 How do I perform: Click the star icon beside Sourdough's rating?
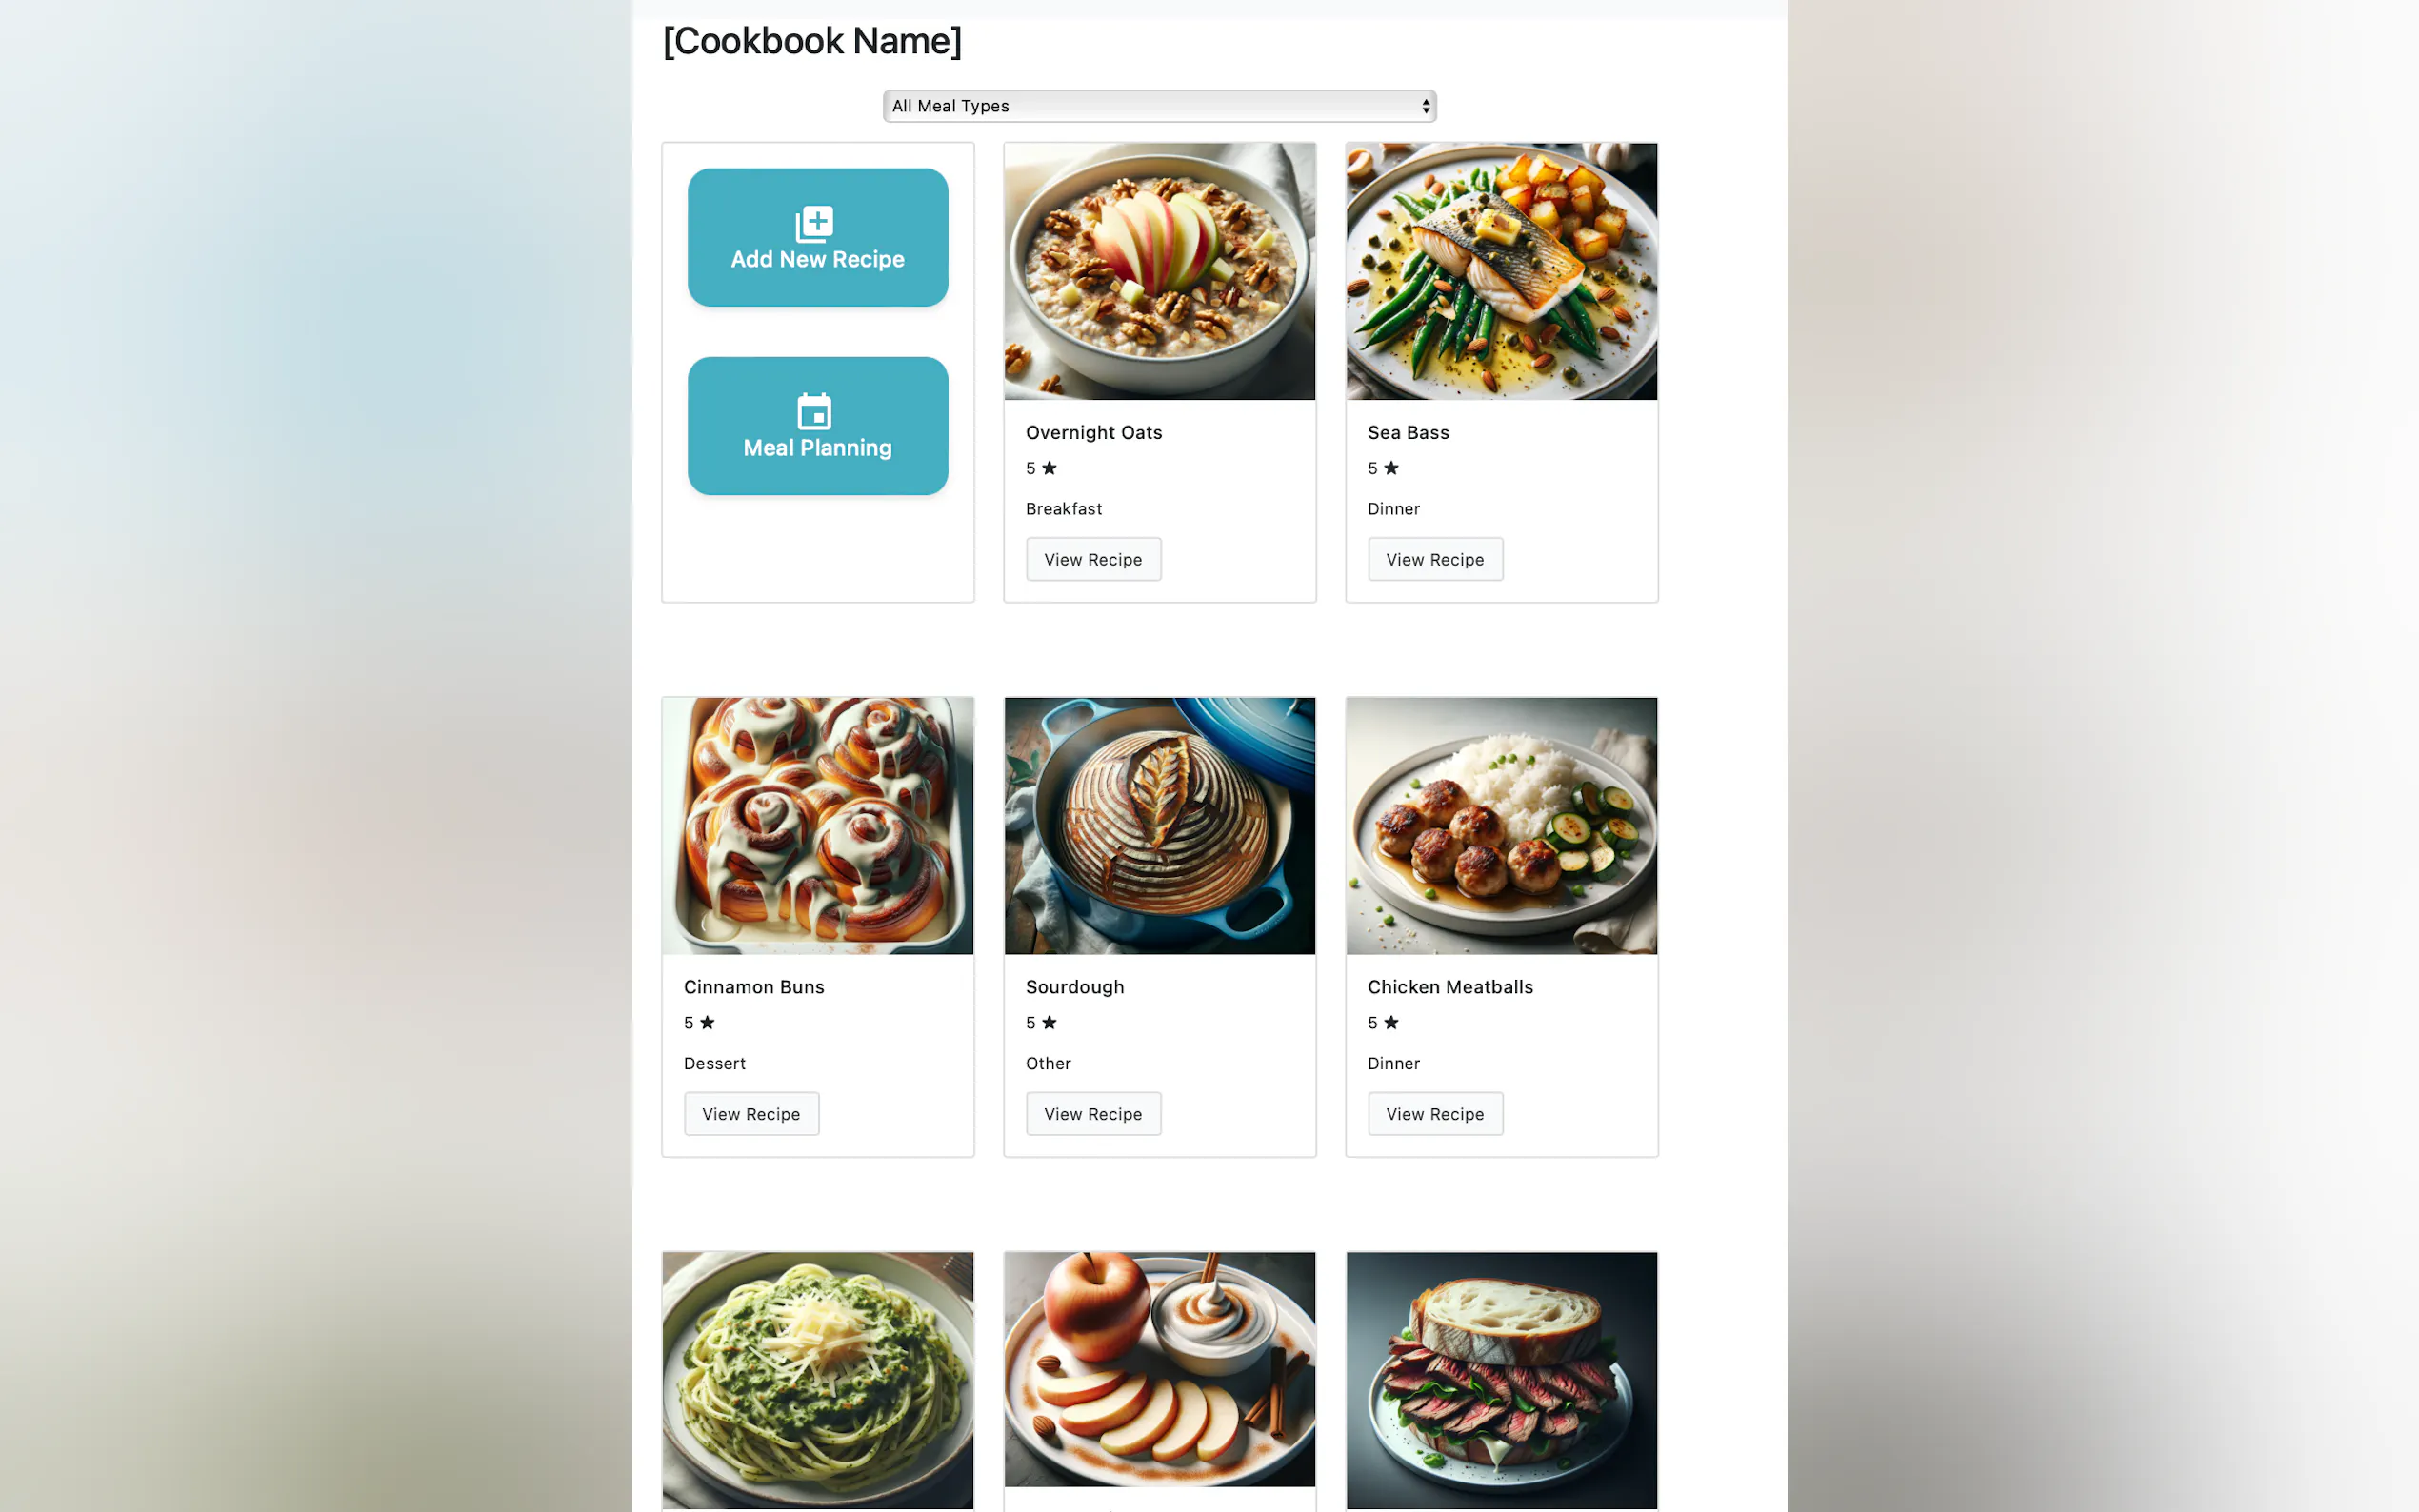[1049, 1022]
